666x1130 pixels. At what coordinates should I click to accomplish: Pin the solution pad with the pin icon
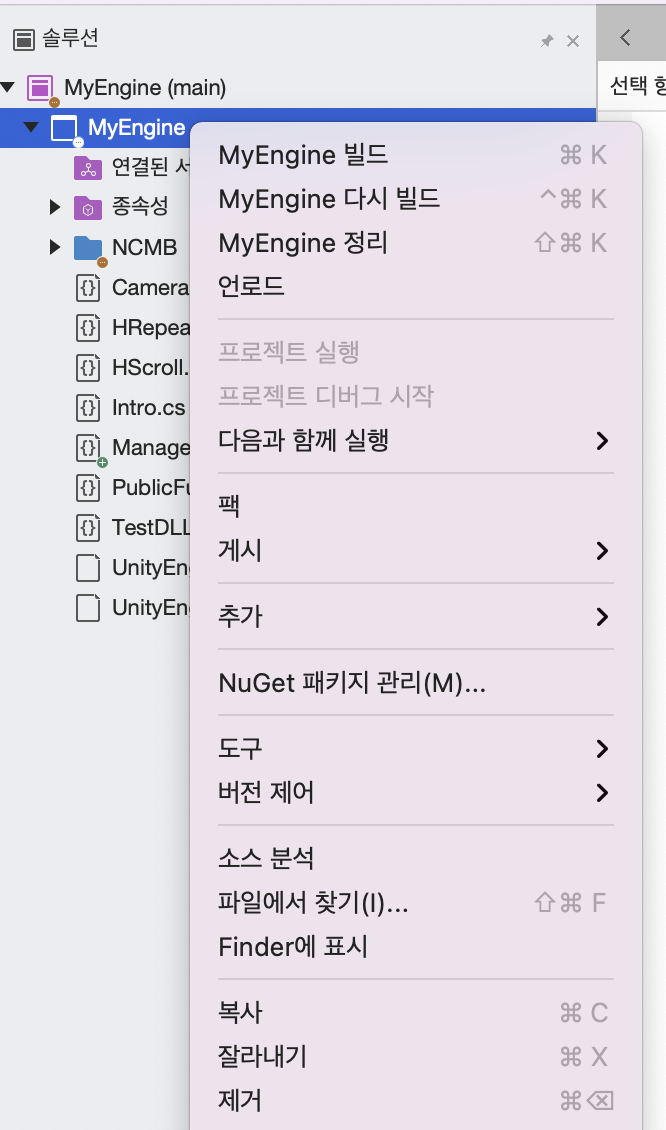tap(547, 41)
